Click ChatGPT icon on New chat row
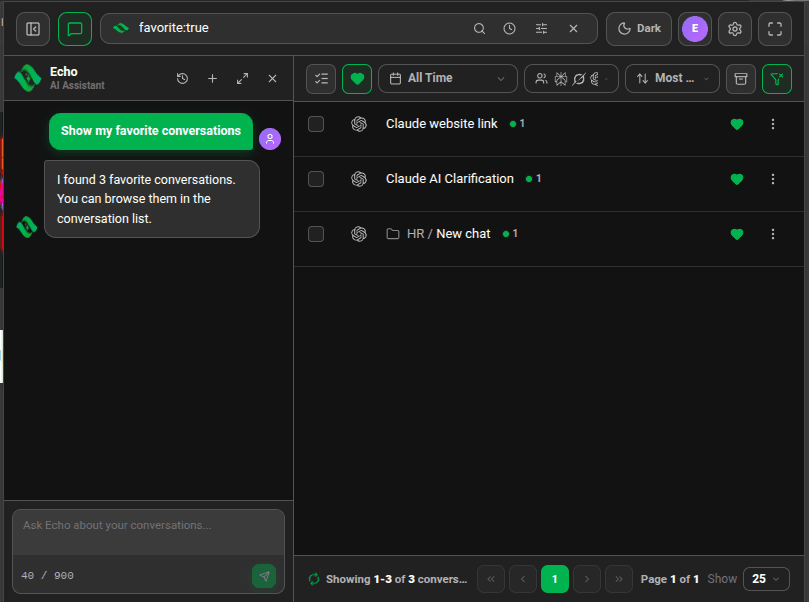This screenshot has height=602, width=809. [359, 234]
